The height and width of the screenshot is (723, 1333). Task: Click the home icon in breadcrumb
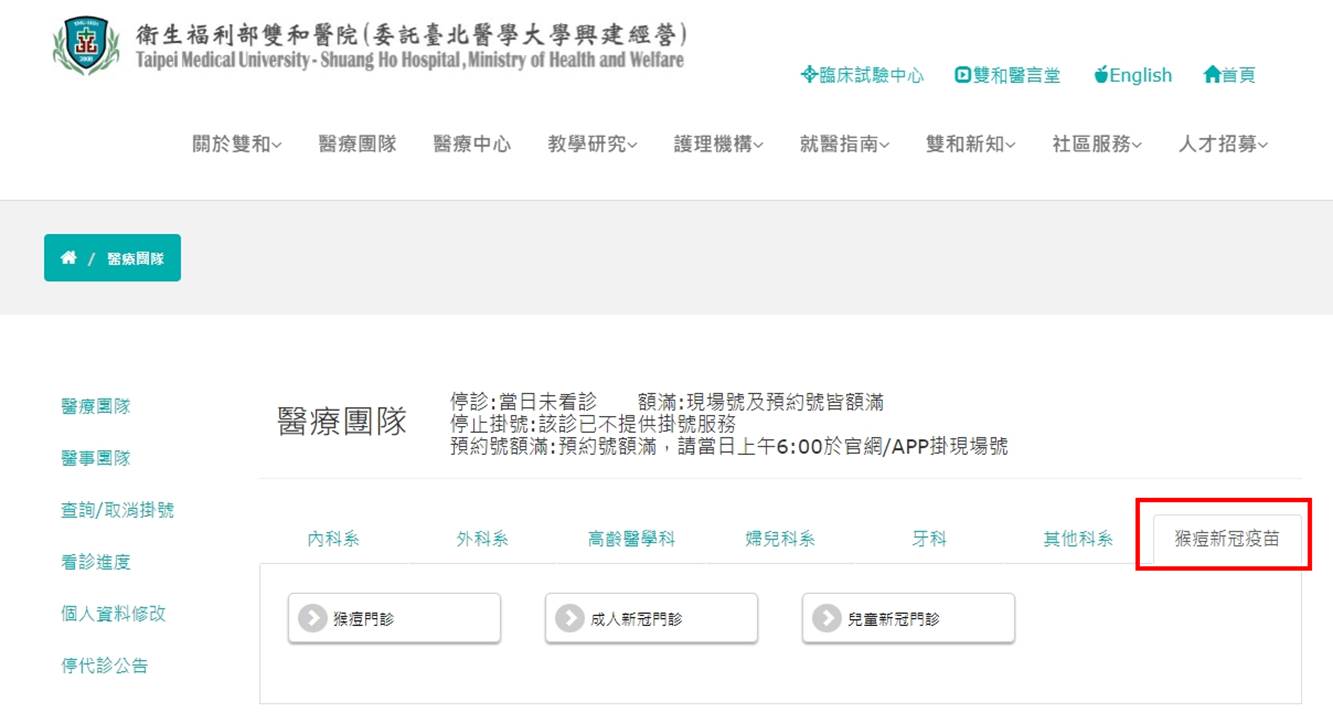tap(68, 258)
